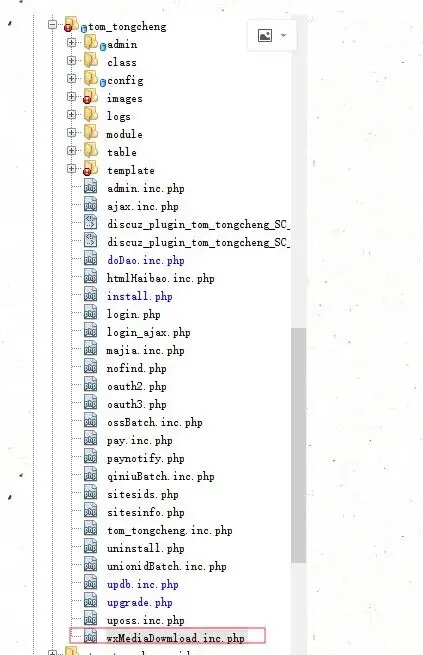The height and width of the screenshot is (655, 423).
Task: Click PHP icon of oauth3.php
Action: pos(91,402)
